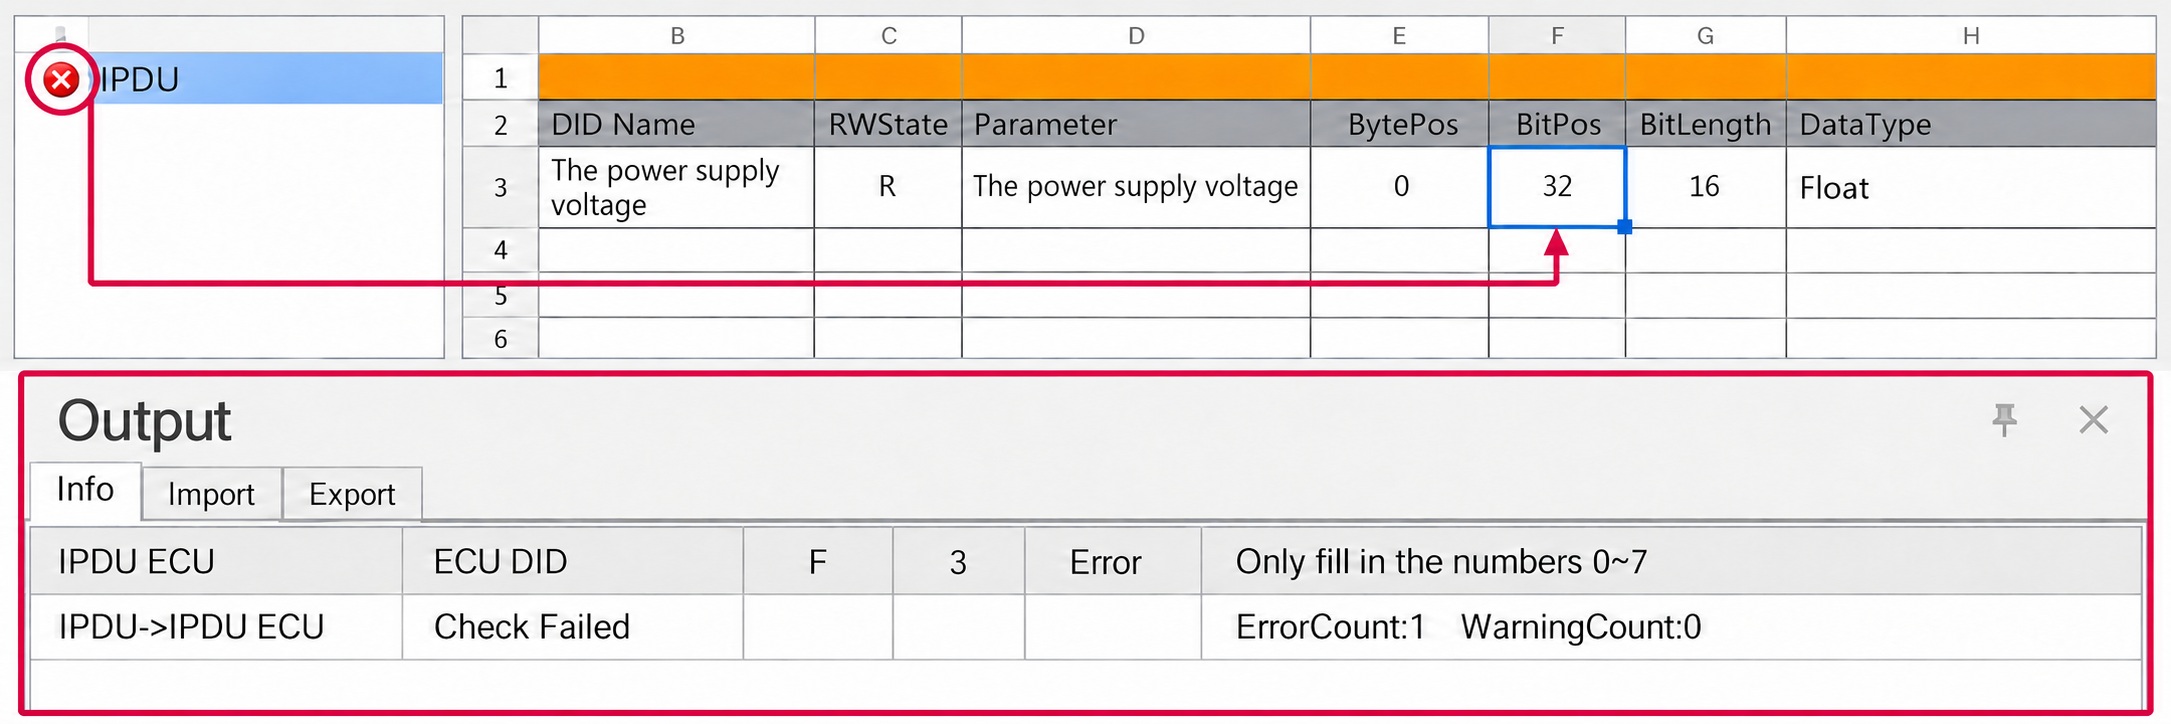The width and height of the screenshot is (2171, 724).
Task: Select column H header
Action: (x=1971, y=36)
